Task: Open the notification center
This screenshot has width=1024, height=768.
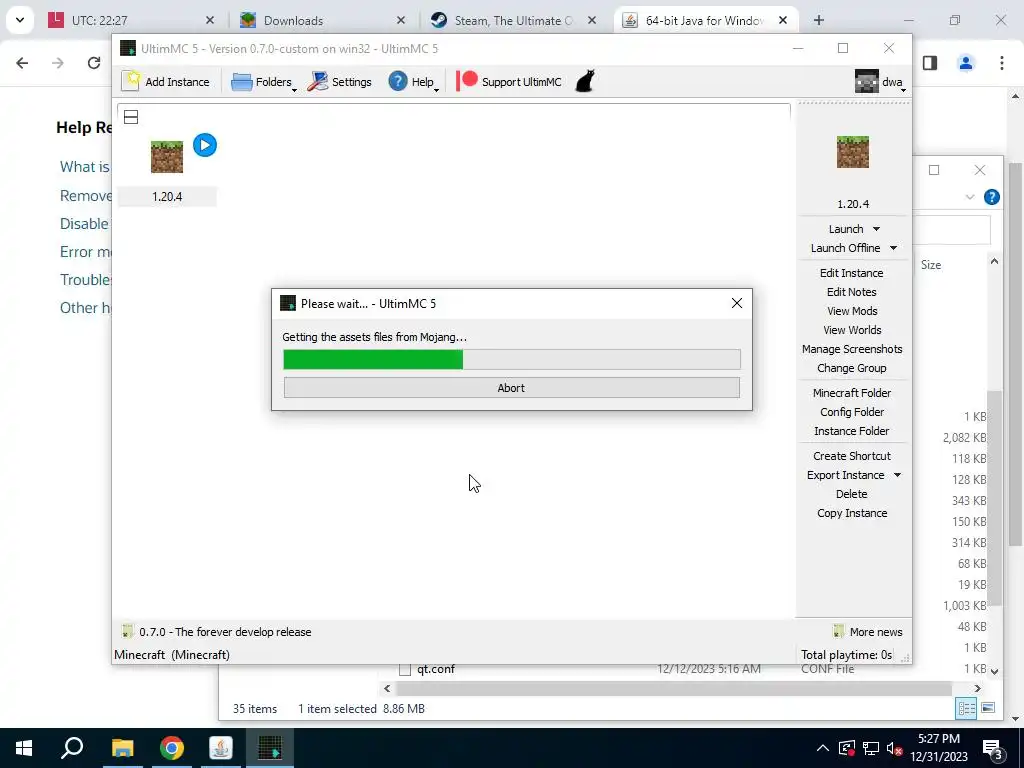Action: pos(992,748)
